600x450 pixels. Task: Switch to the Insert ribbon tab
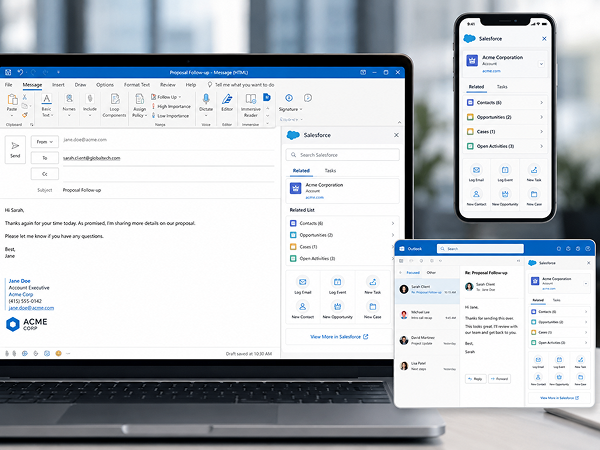click(x=58, y=85)
